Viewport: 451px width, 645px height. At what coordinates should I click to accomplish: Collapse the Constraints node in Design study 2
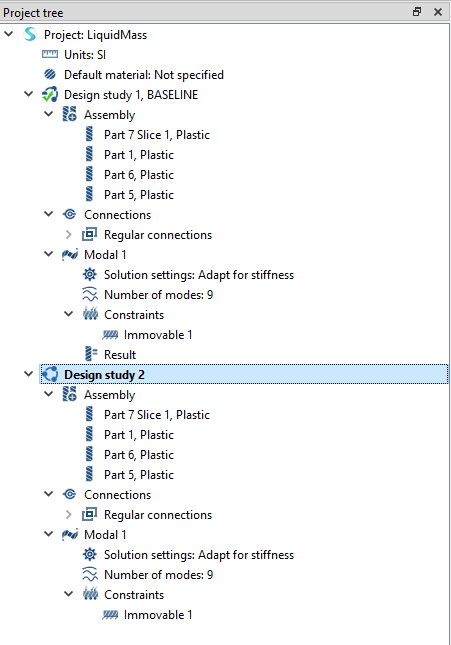click(x=69, y=594)
